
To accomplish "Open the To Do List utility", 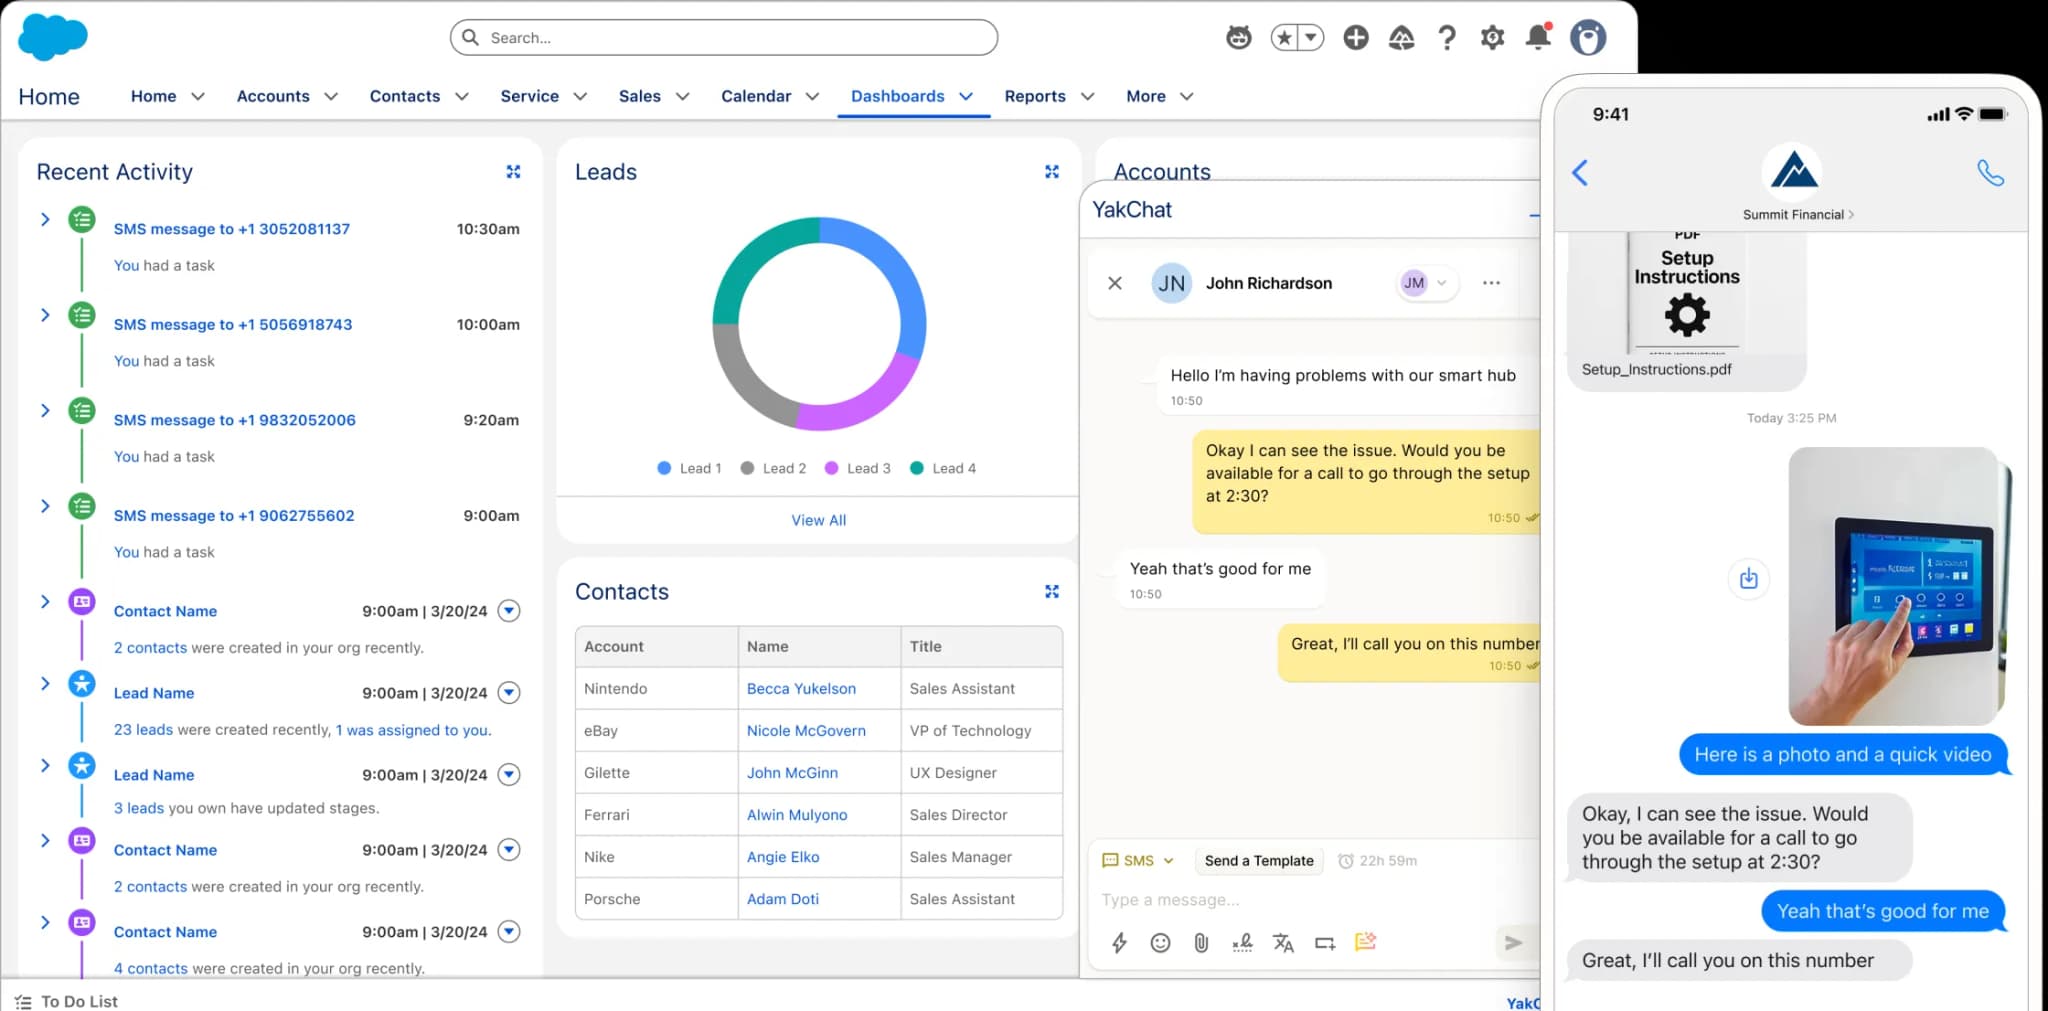I will tap(66, 1001).
